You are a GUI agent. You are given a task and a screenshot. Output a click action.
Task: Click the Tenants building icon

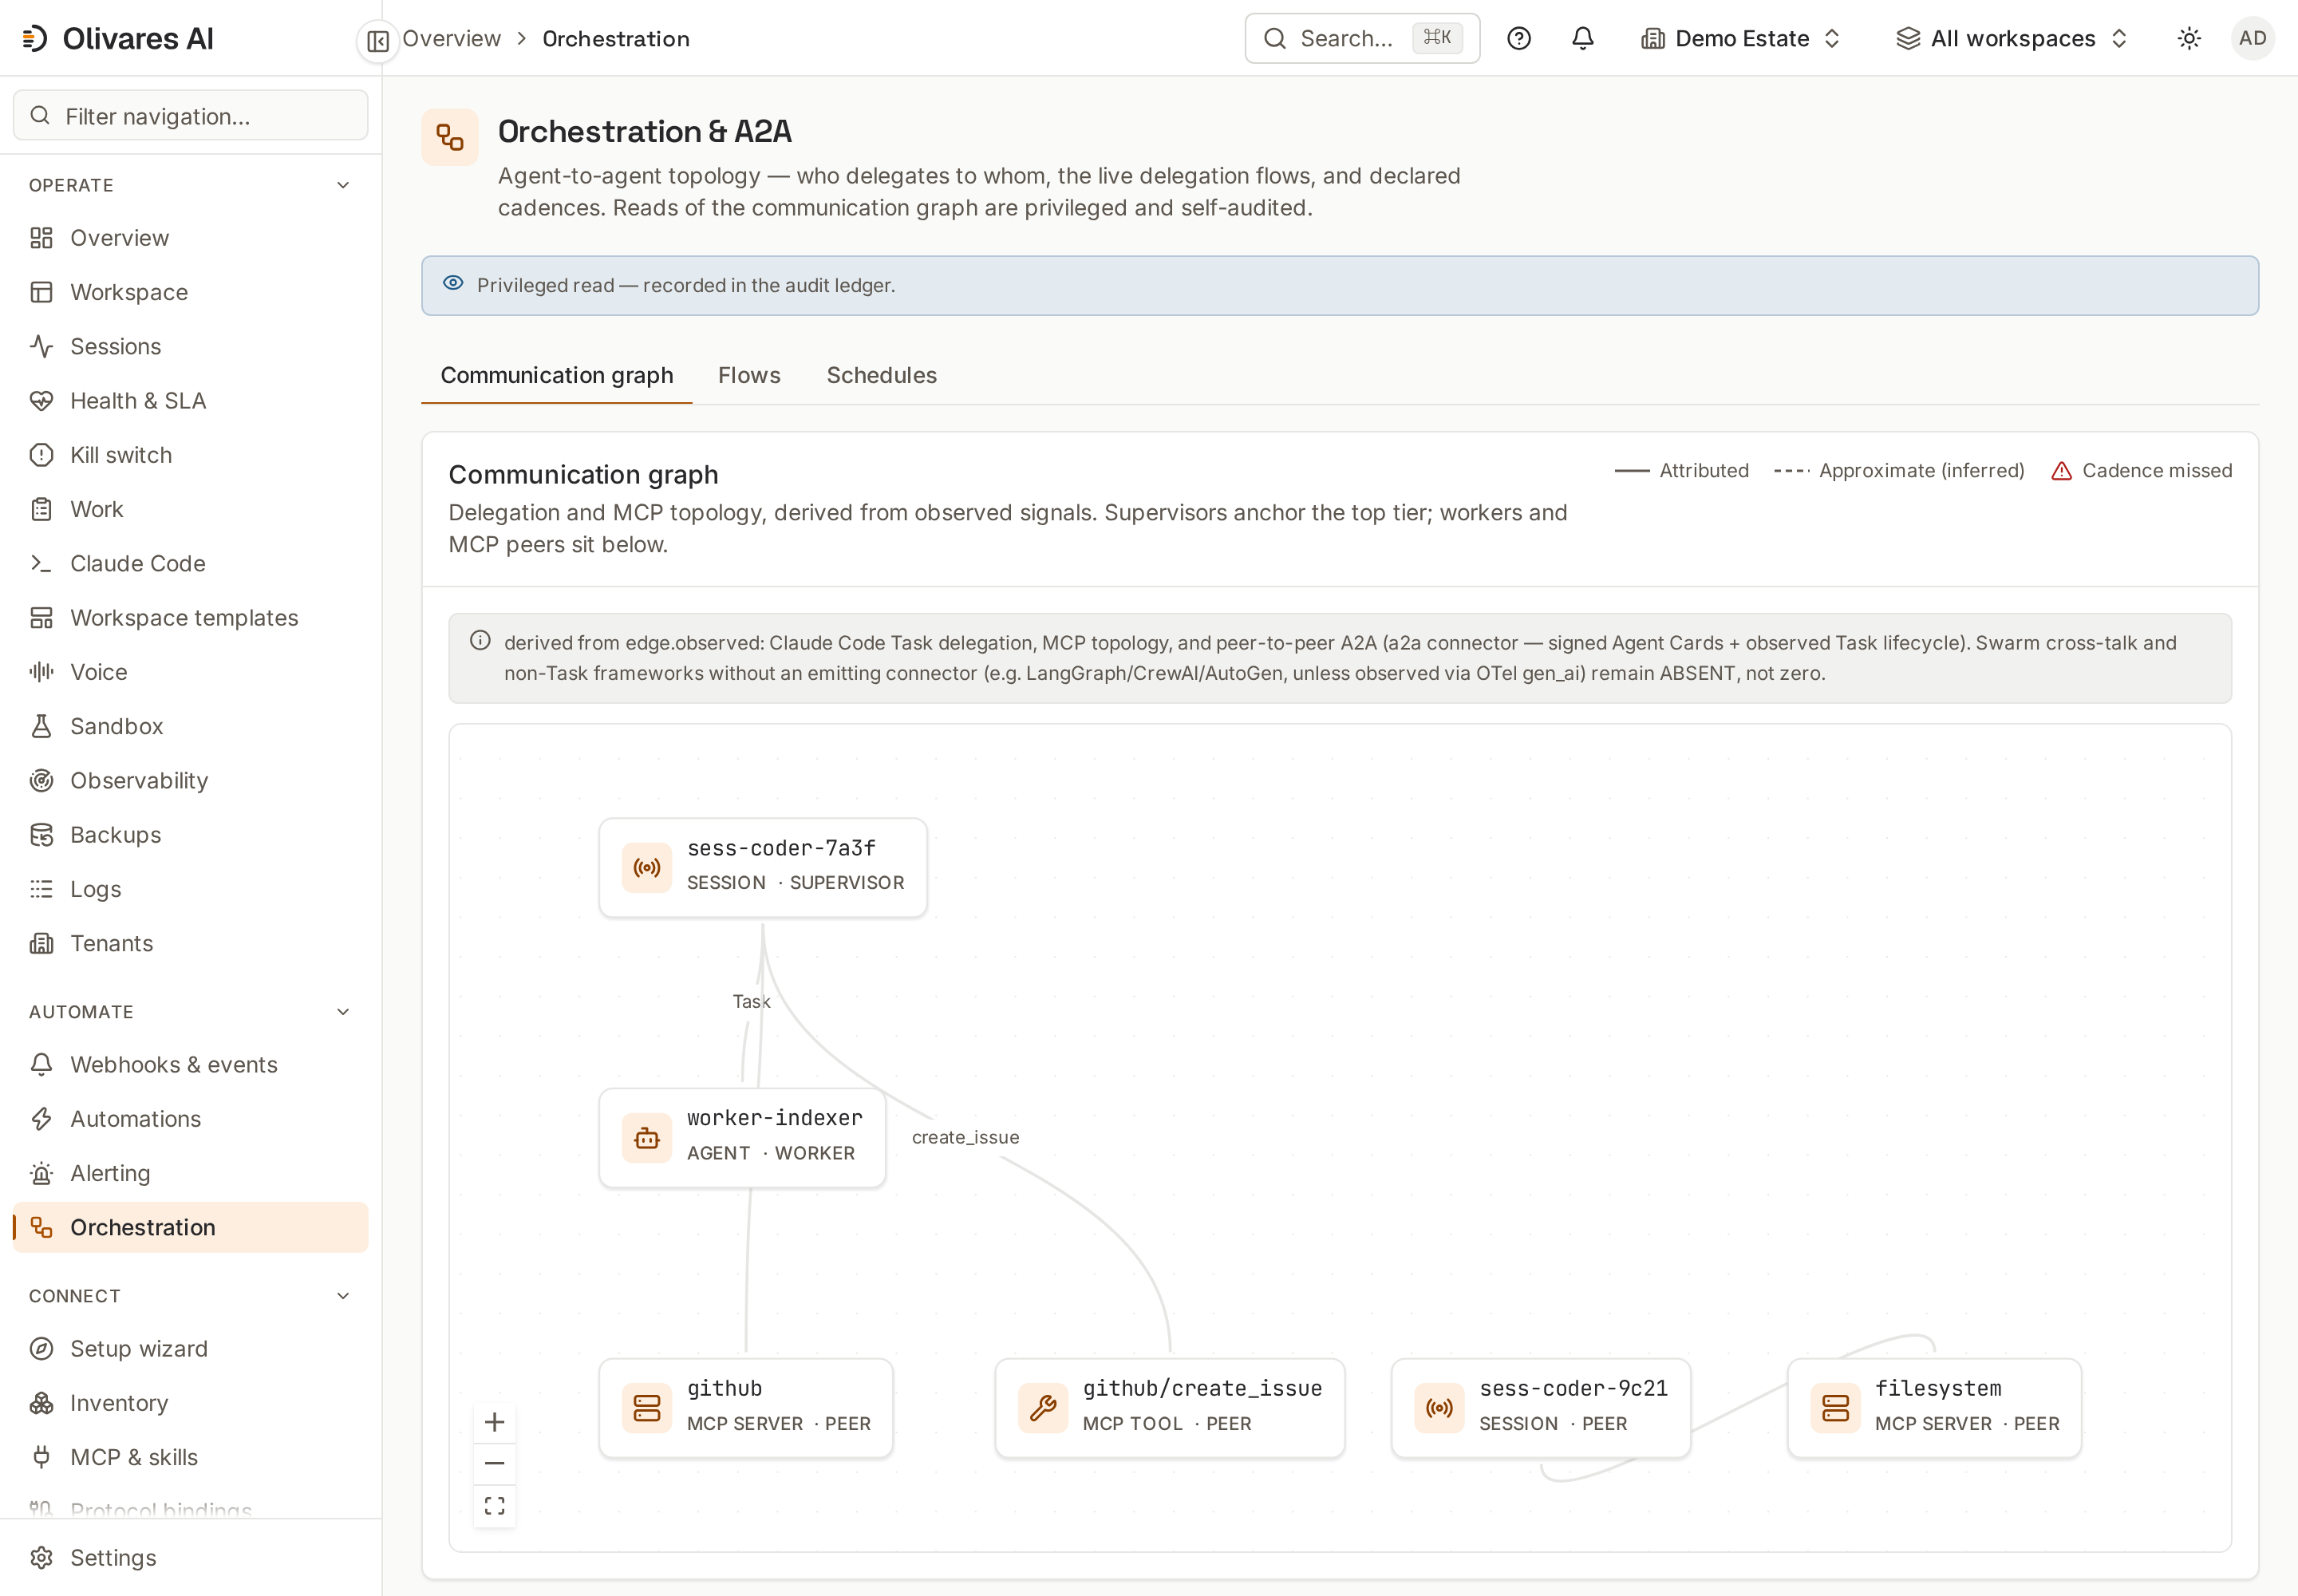[x=41, y=943]
